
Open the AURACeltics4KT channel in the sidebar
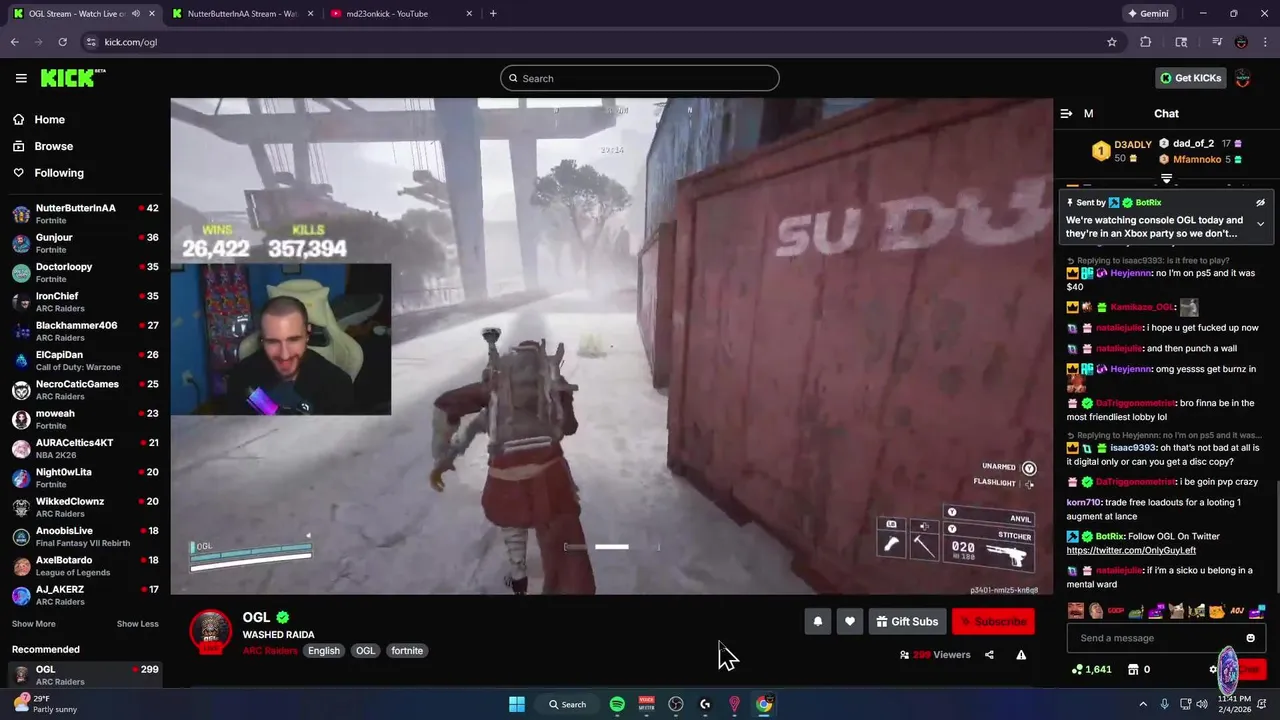[x=85, y=448]
